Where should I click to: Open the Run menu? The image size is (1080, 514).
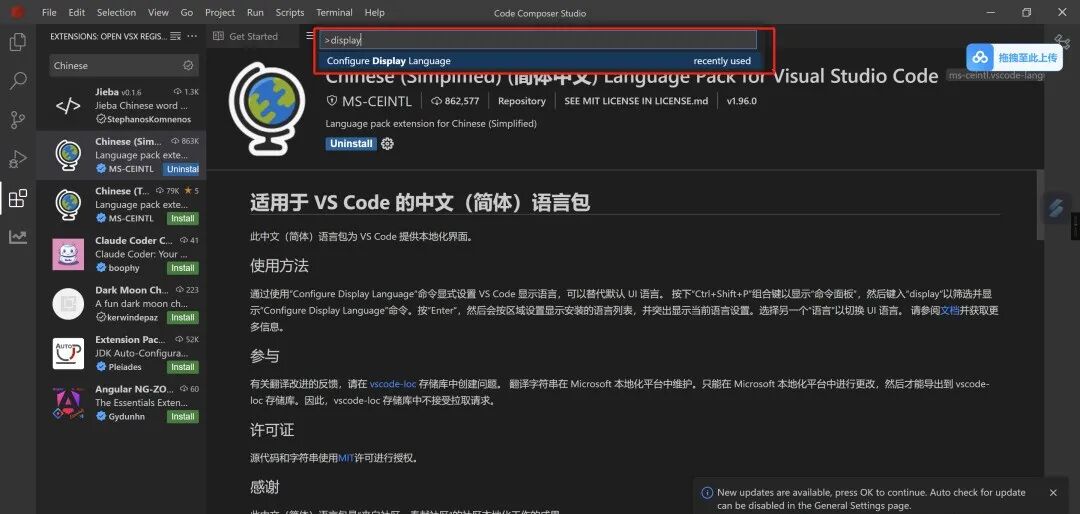tap(255, 12)
